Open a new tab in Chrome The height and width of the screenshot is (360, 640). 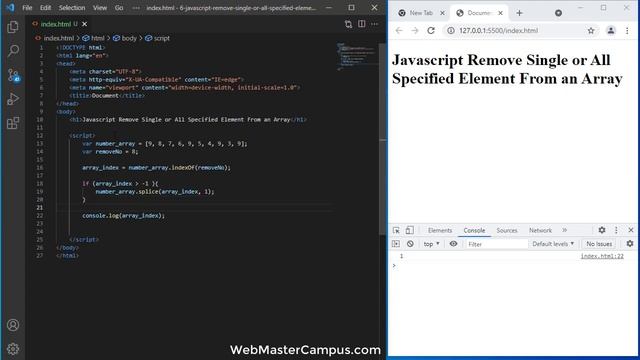(519, 13)
